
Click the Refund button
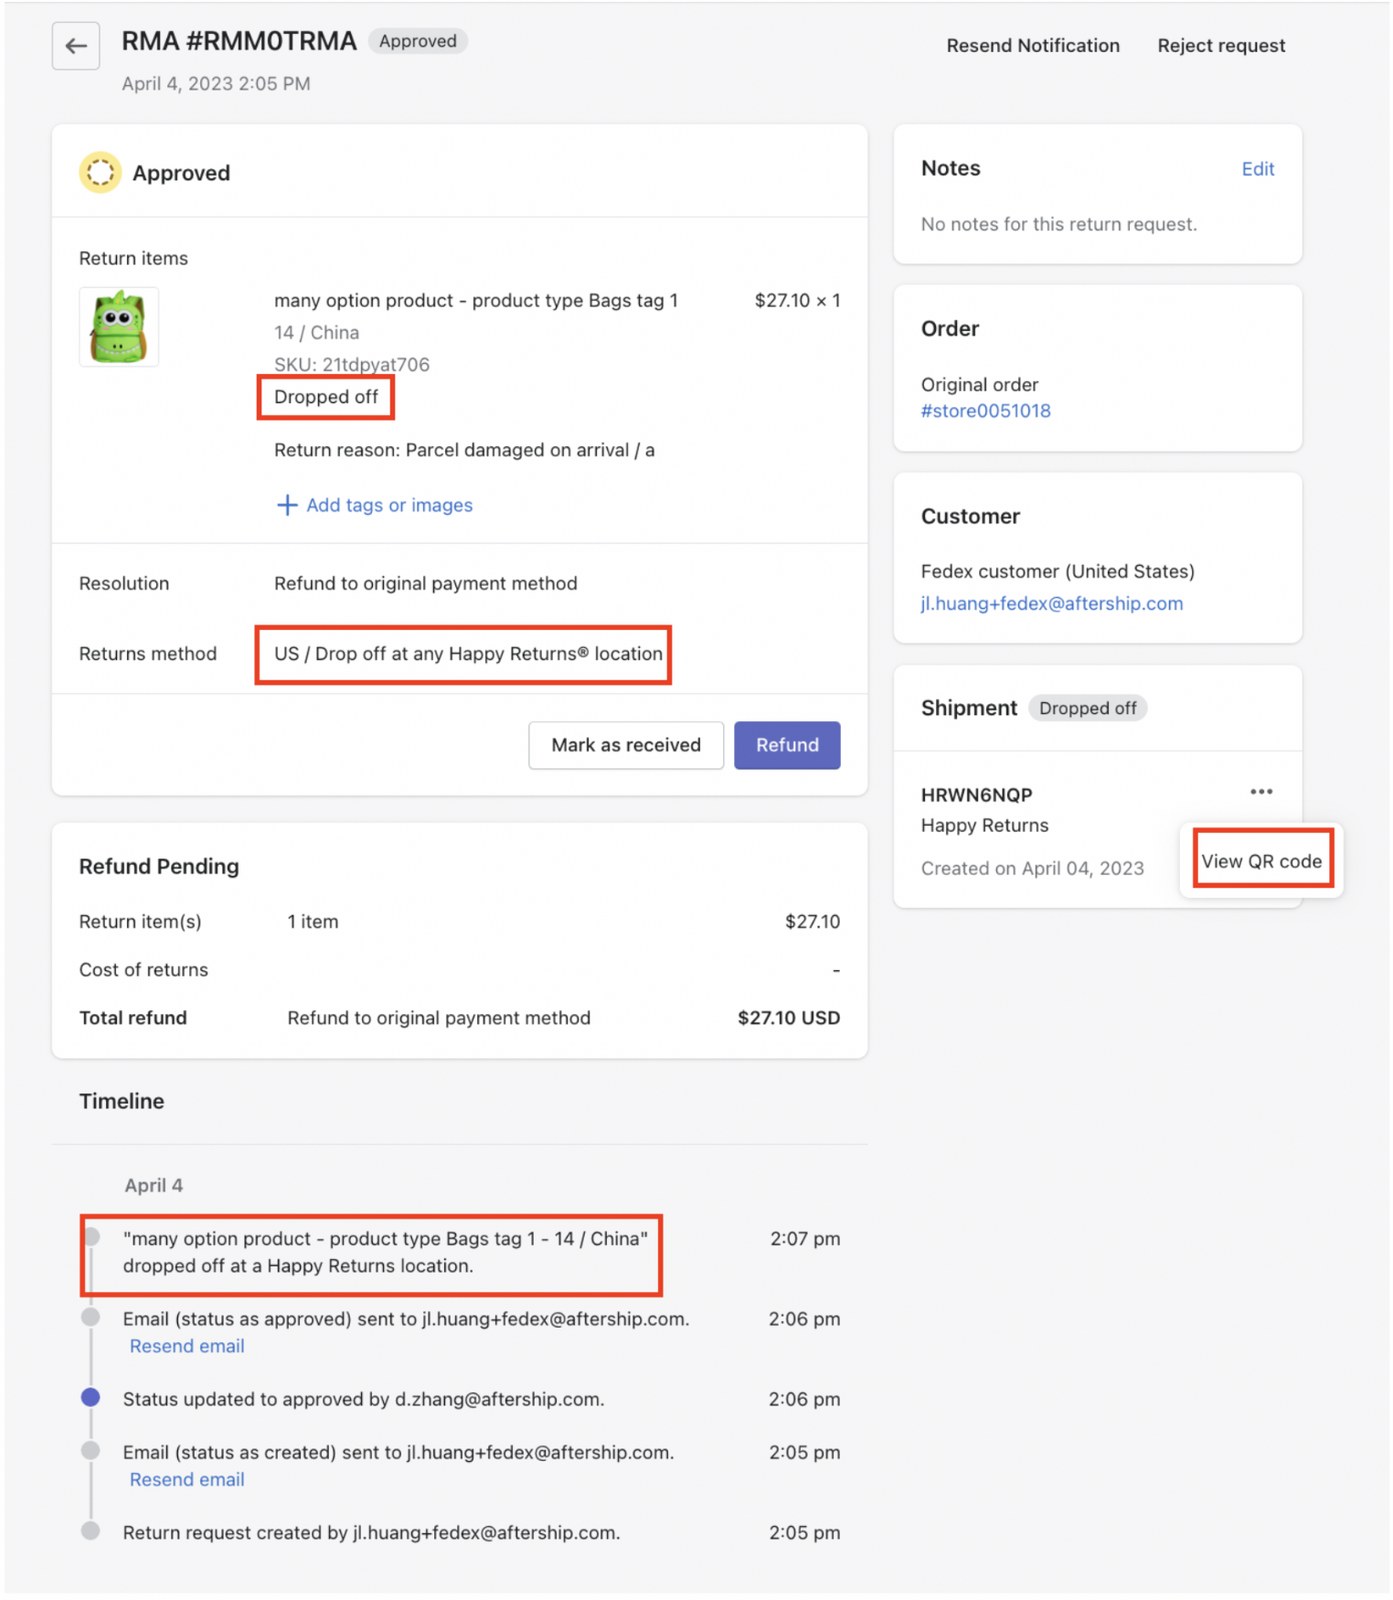[x=787, y=745]
